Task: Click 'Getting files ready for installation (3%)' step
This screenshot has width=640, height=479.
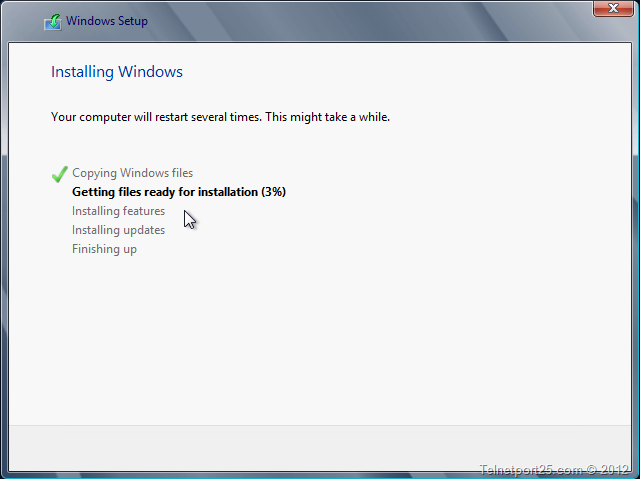Action: point(179,192)
